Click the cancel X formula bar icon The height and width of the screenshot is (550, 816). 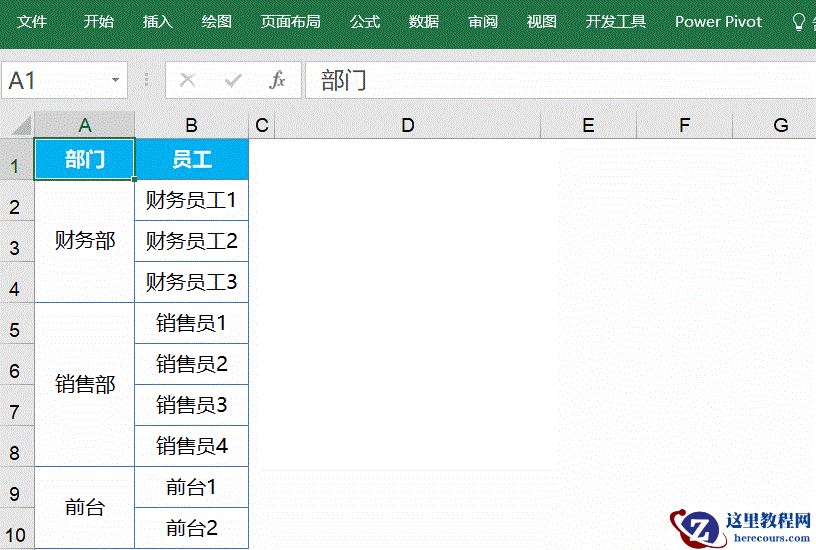pos(187,80)
